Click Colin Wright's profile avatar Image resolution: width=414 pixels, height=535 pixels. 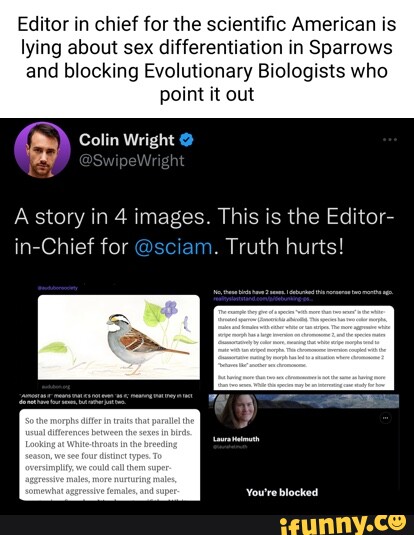pyautogui.click(x=42, y=150)
